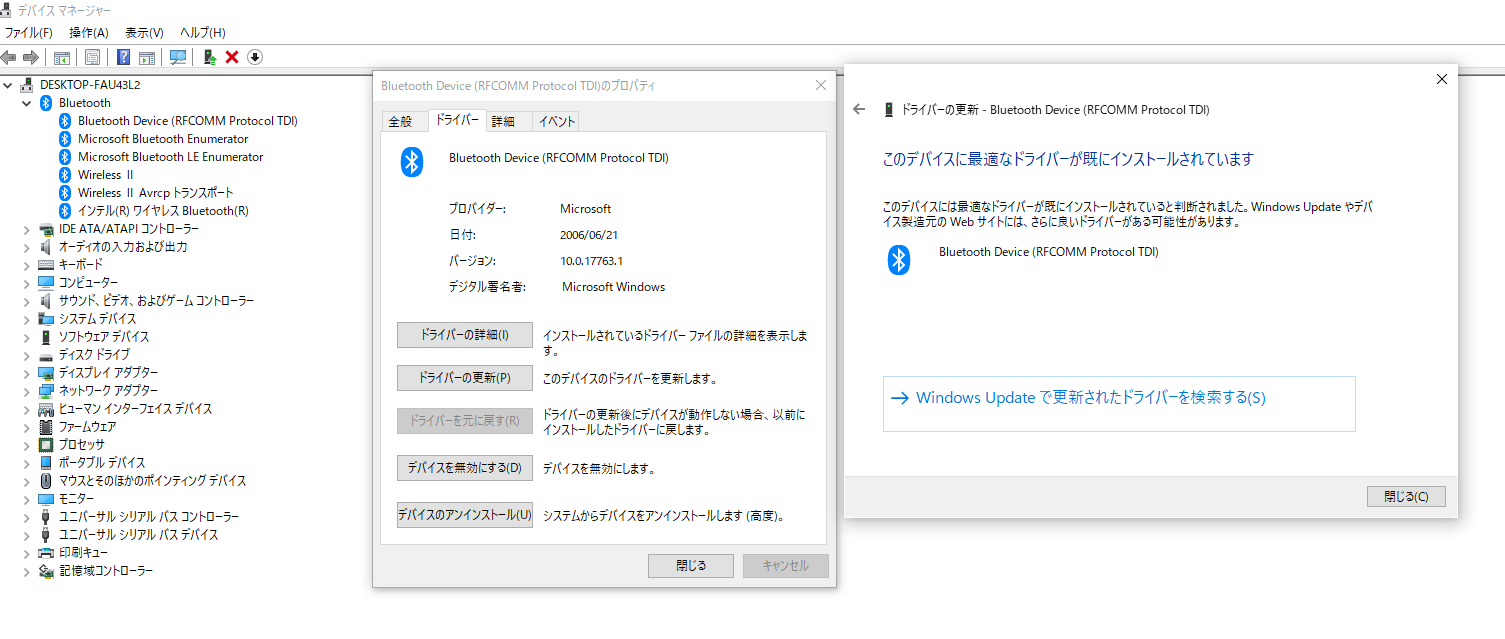
Task: Select the ドライバー tab
Action: tap(457, 120)
